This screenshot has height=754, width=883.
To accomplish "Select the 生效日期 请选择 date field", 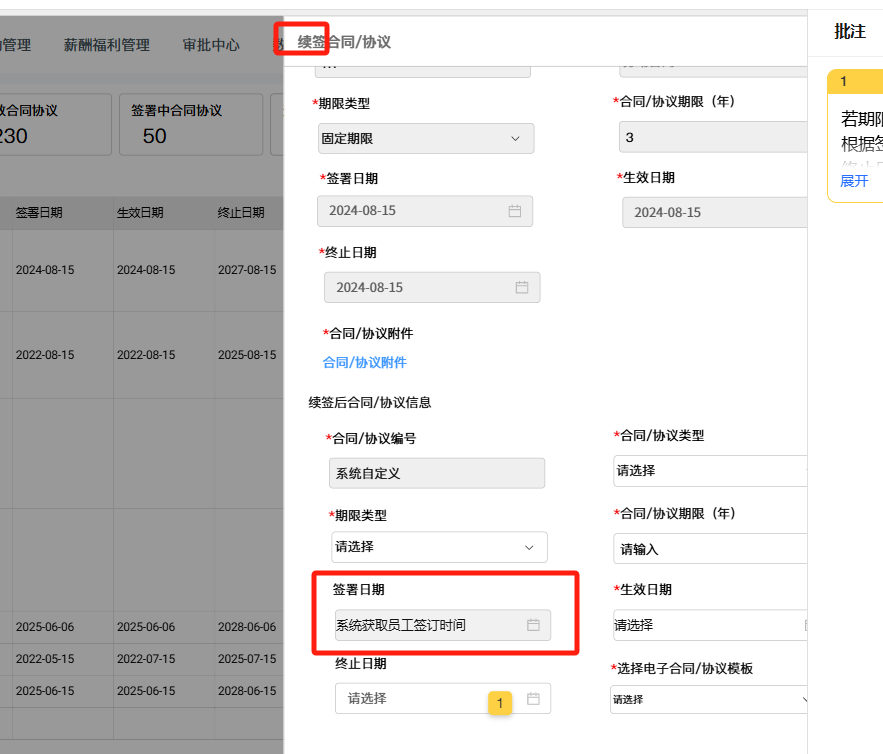I will (x=708, y=625).
